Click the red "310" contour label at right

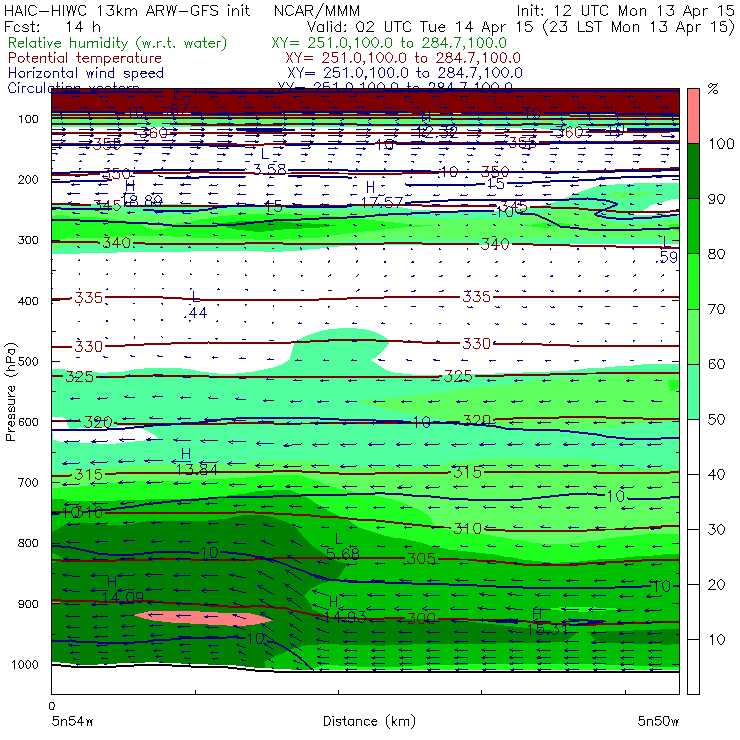[467, 529]
